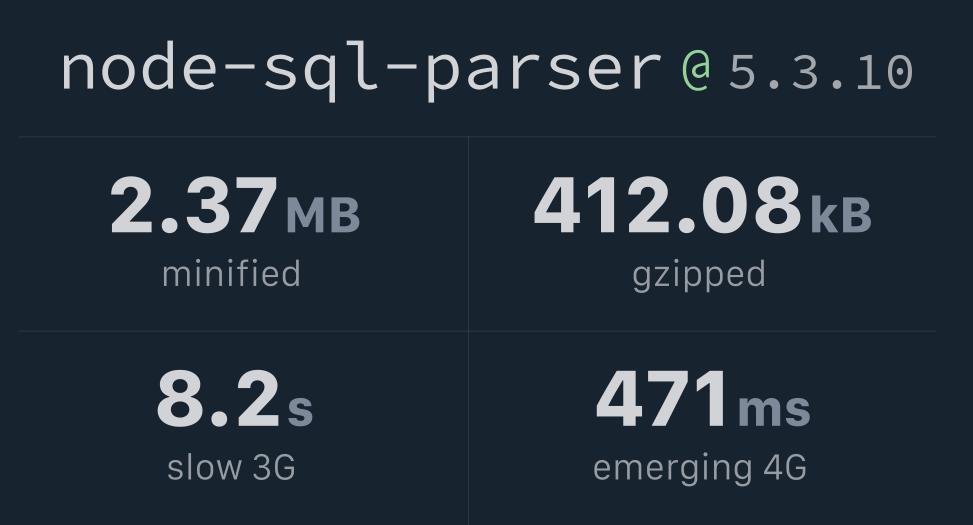Click the 5.3.10 version number
The width and height of the screenshot is (973, 525).
tap(820, 73)
